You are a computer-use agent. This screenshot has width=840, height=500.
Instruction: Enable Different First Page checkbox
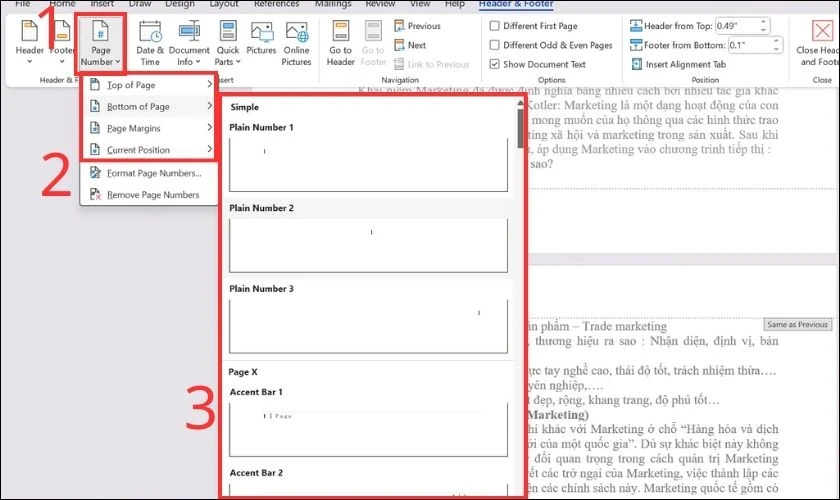click(495, 26)
